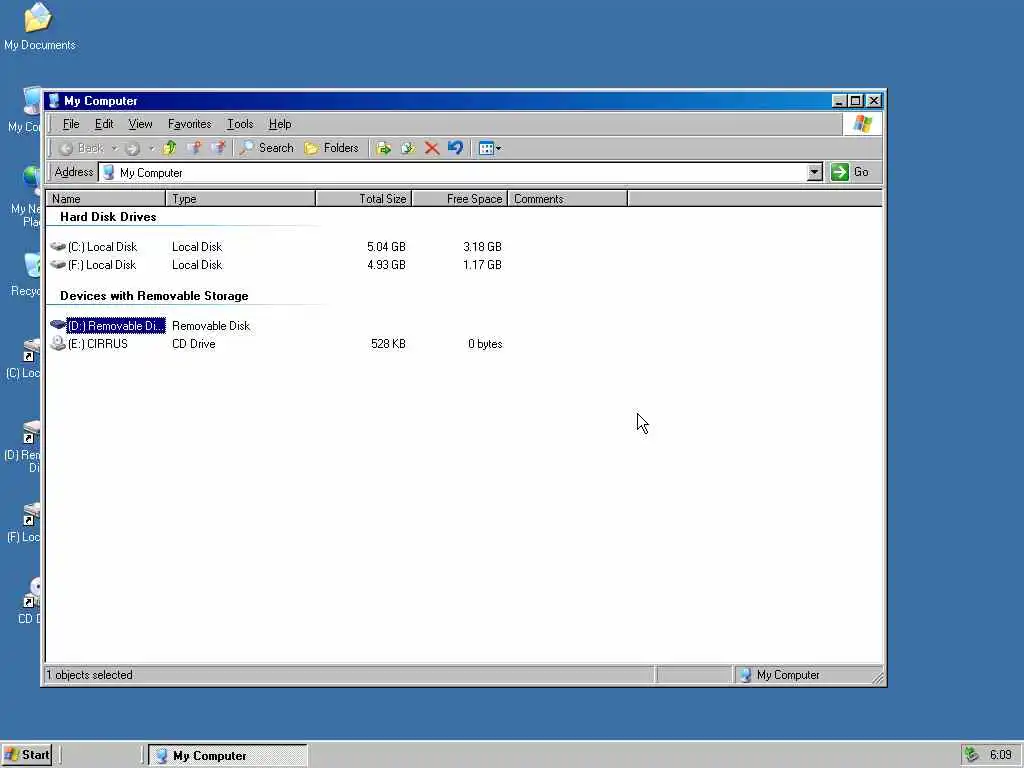Sort by the Type column header
Viewport: 1024px width, 768px height.
click(241, 199)
